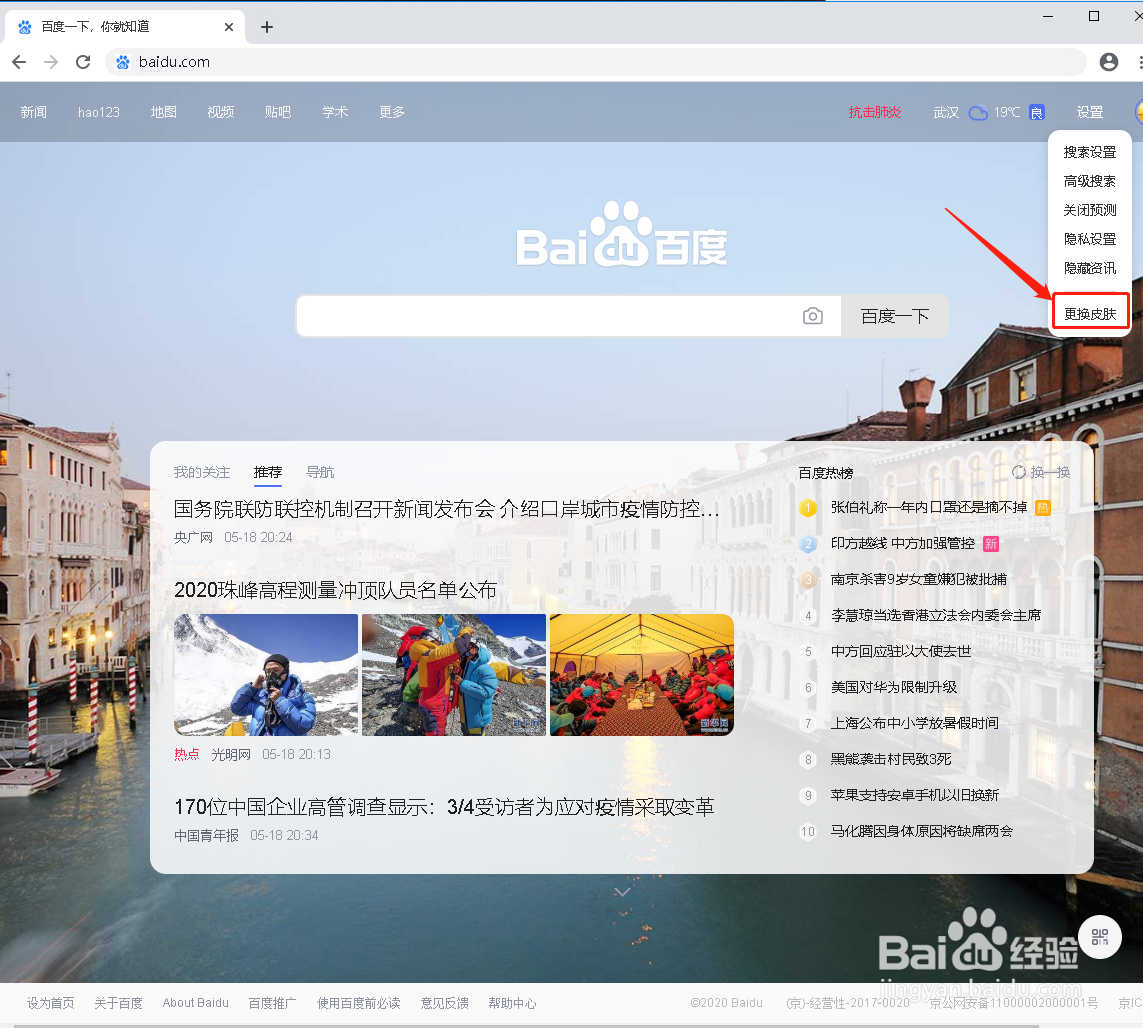The image size is (1143, 1028).
Task: Click the 抗击肺炎 red link
Action: [875, 112]
